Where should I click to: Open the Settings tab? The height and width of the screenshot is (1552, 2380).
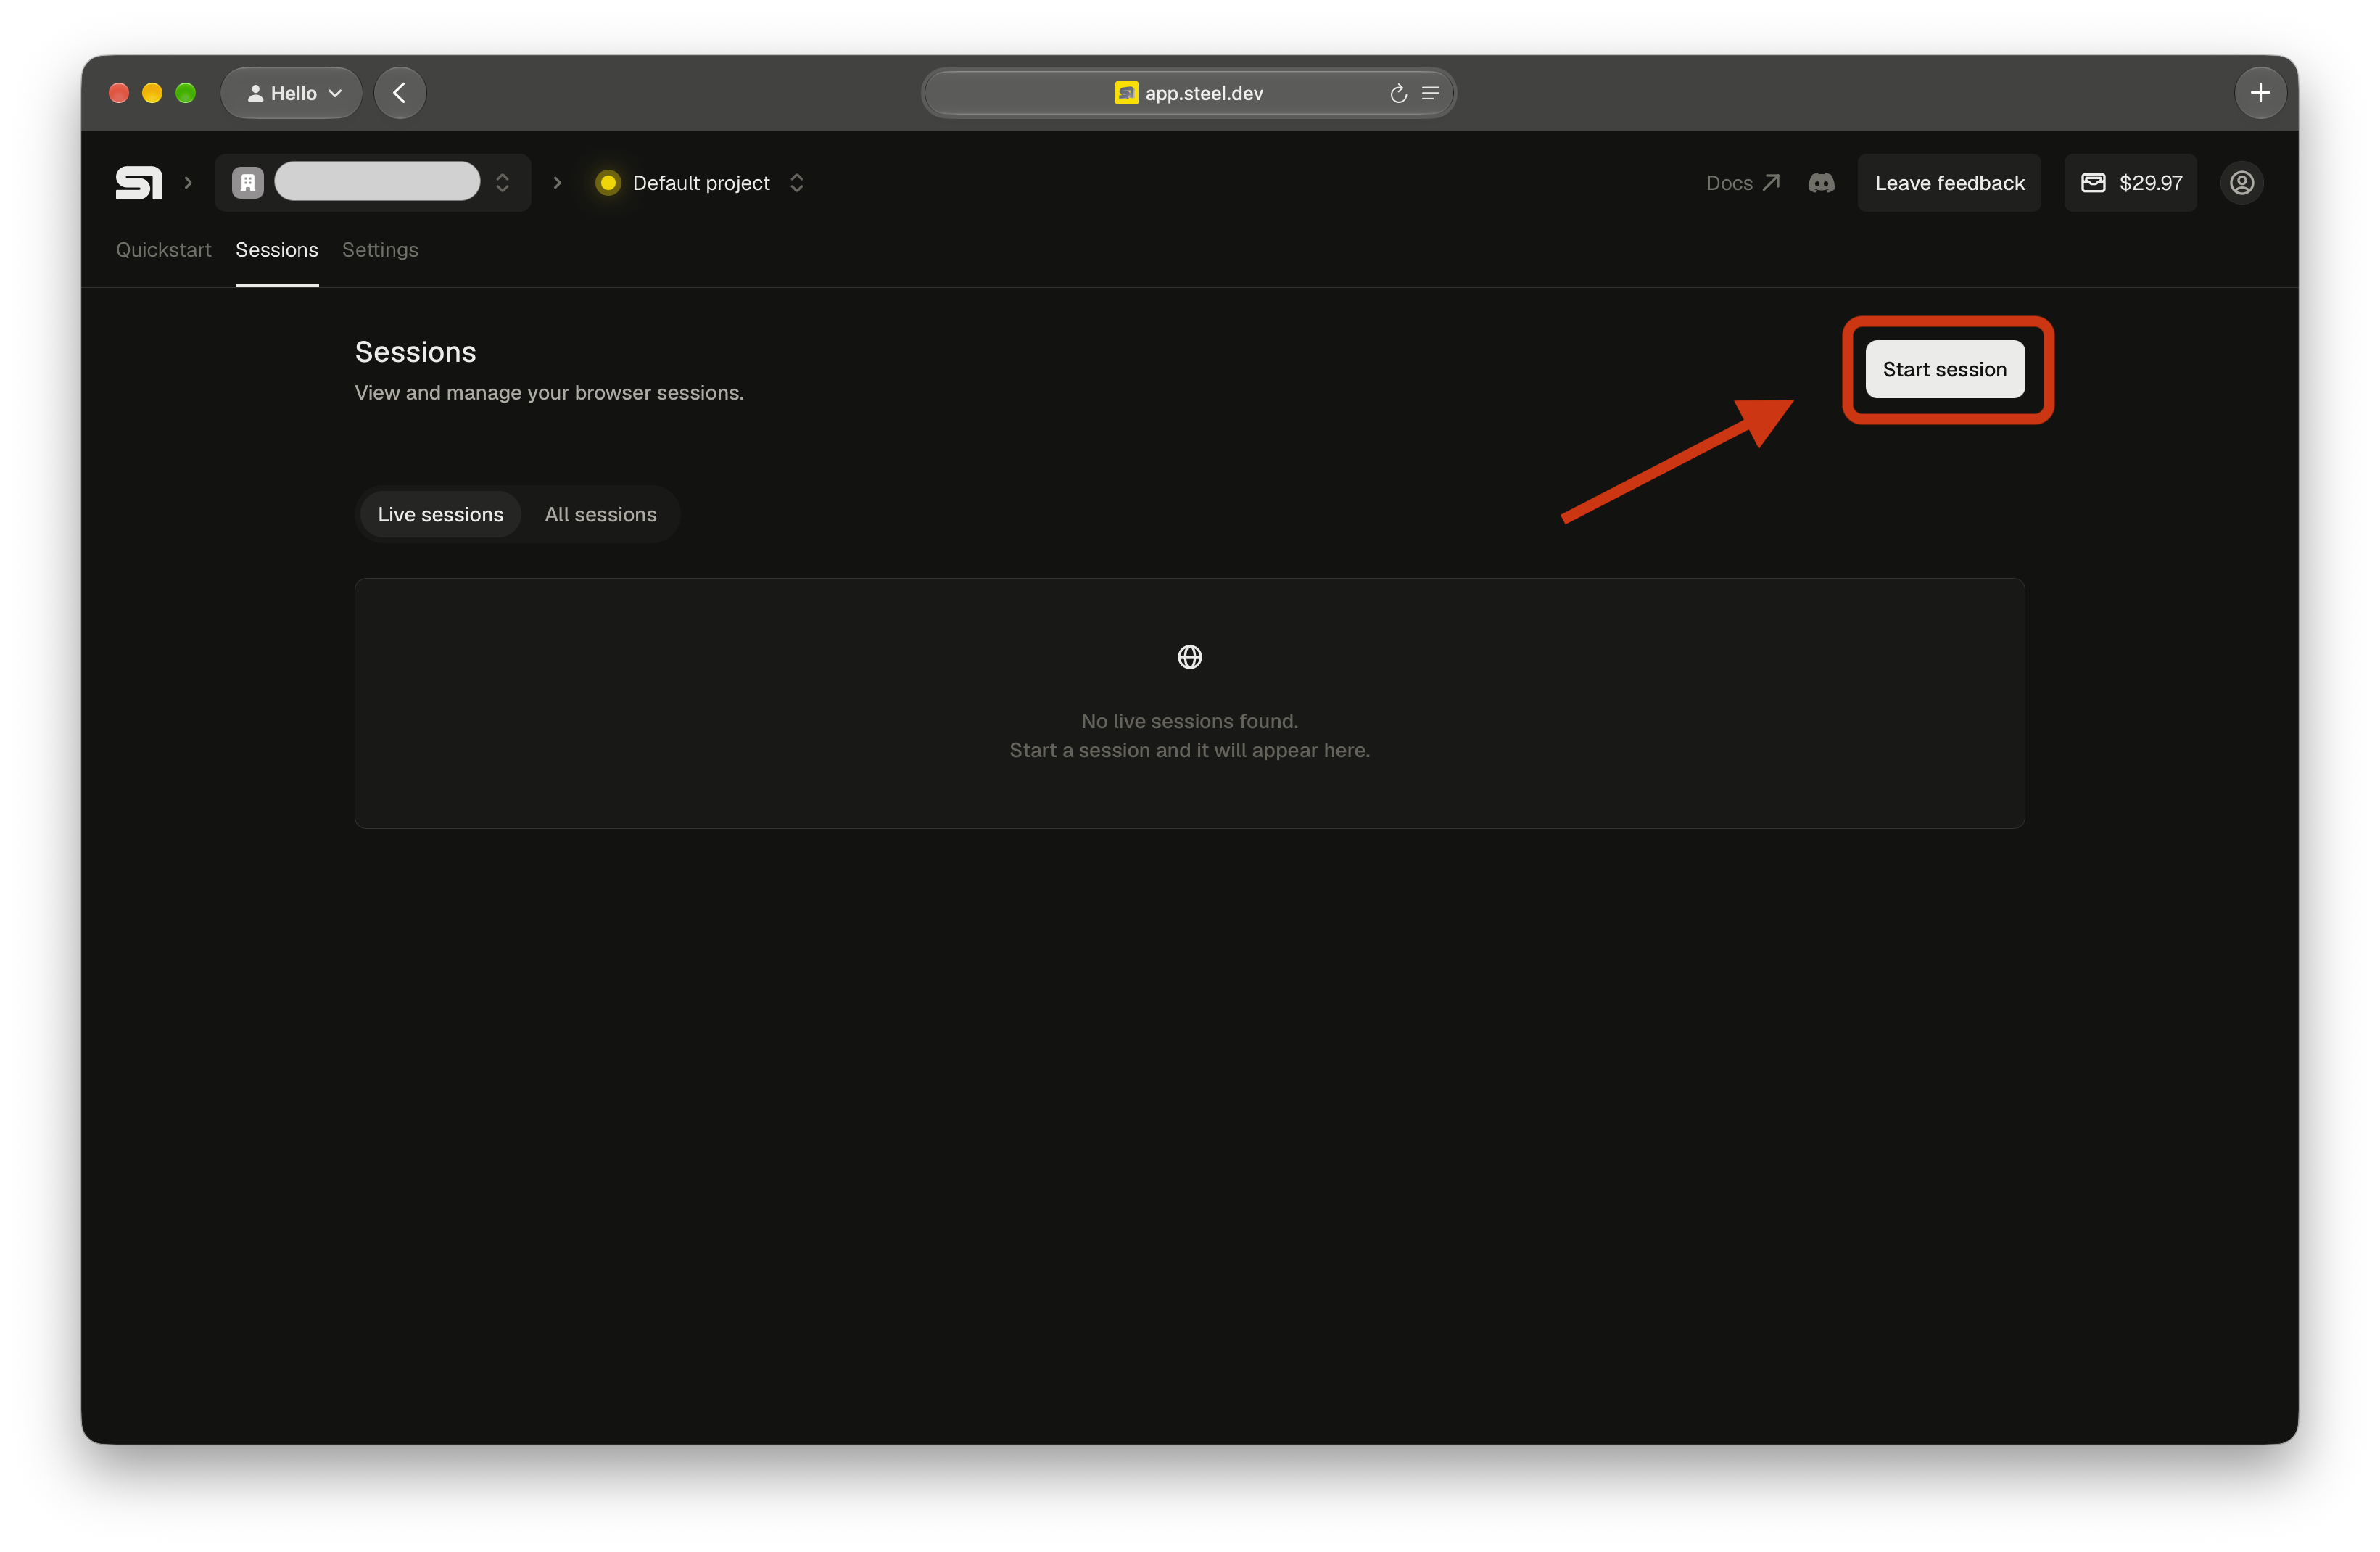click(x=380, y=250)
